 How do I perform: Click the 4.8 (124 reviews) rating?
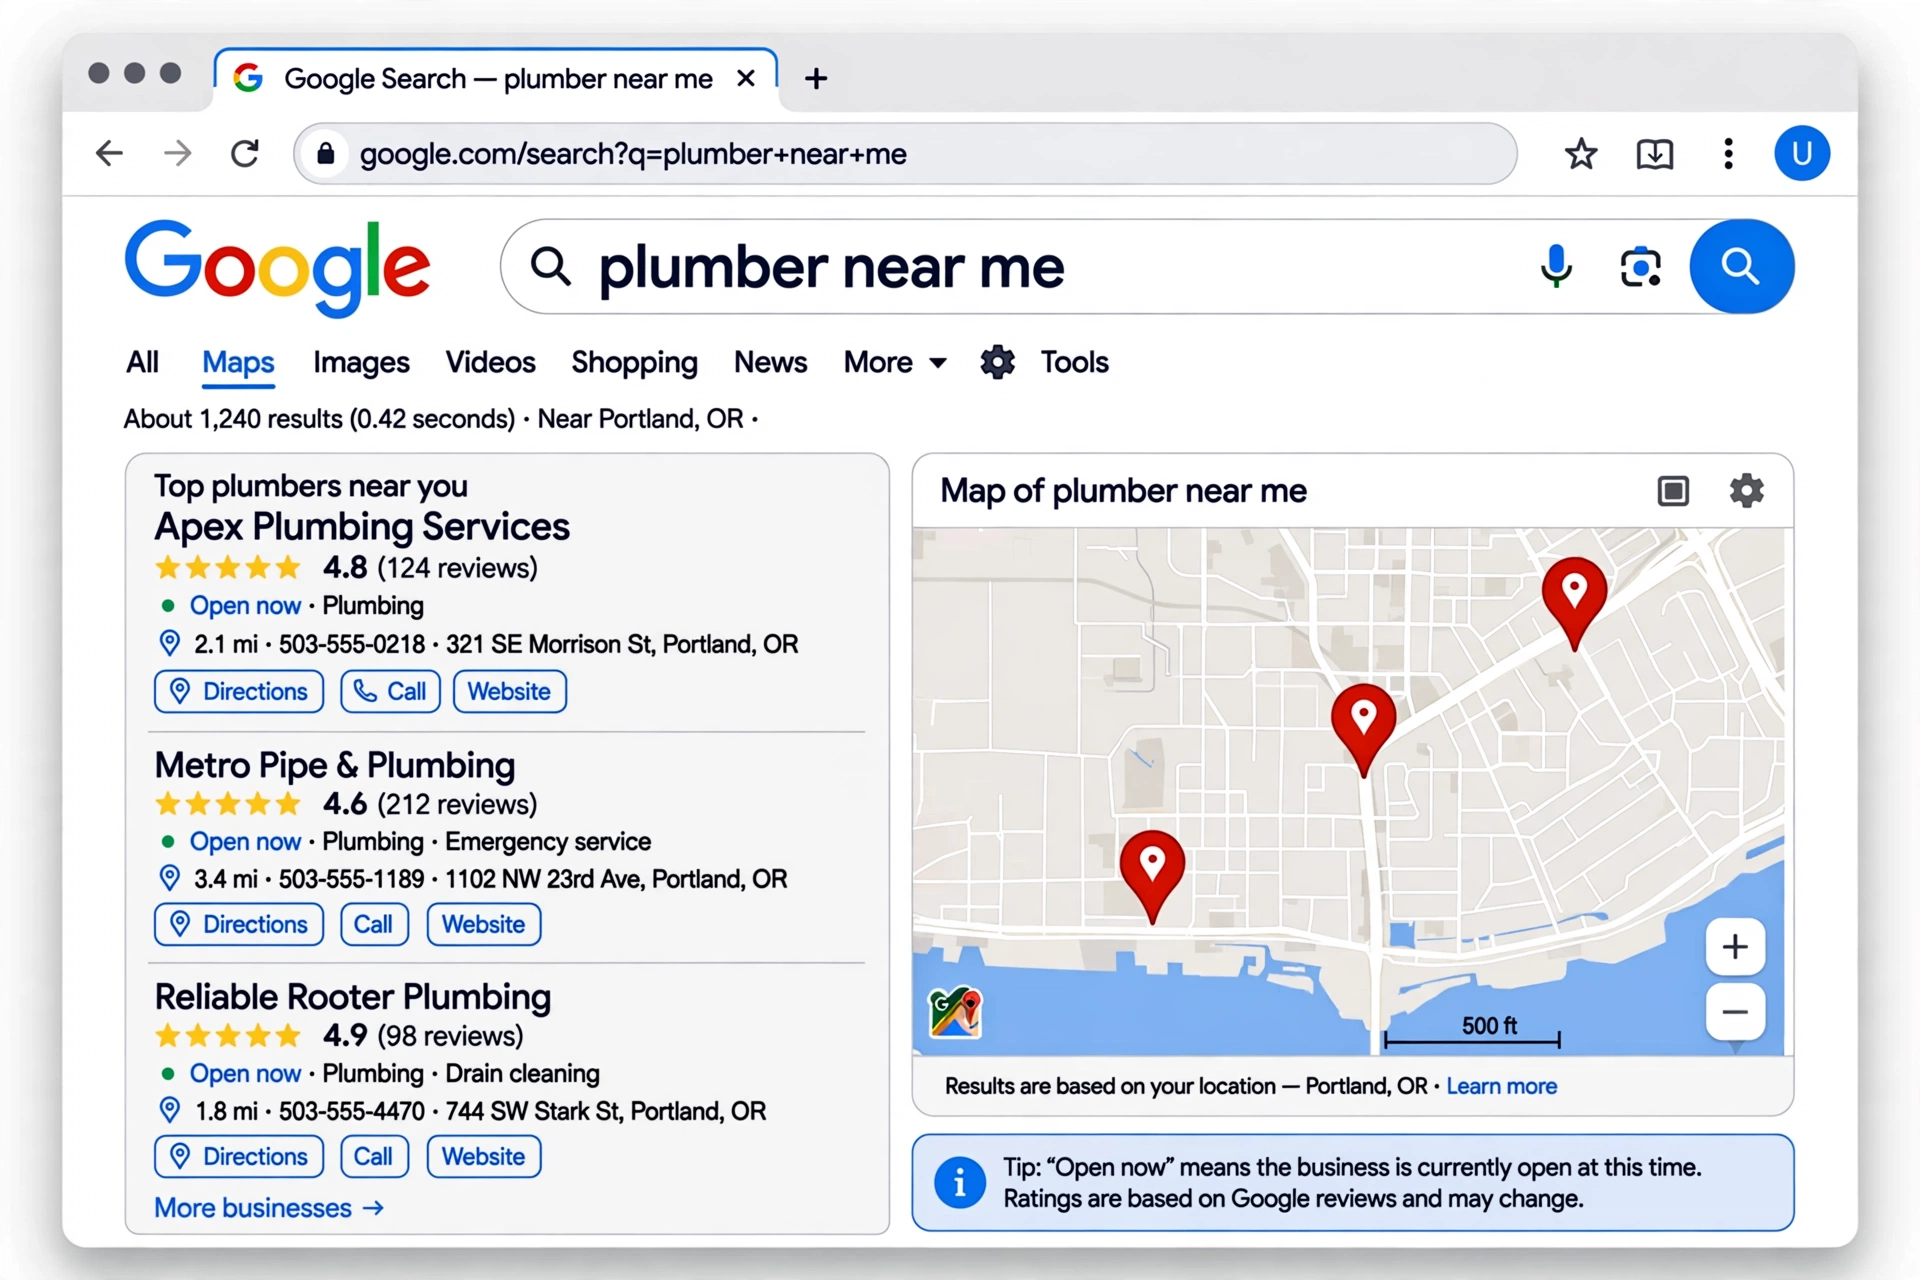(346, 568)
